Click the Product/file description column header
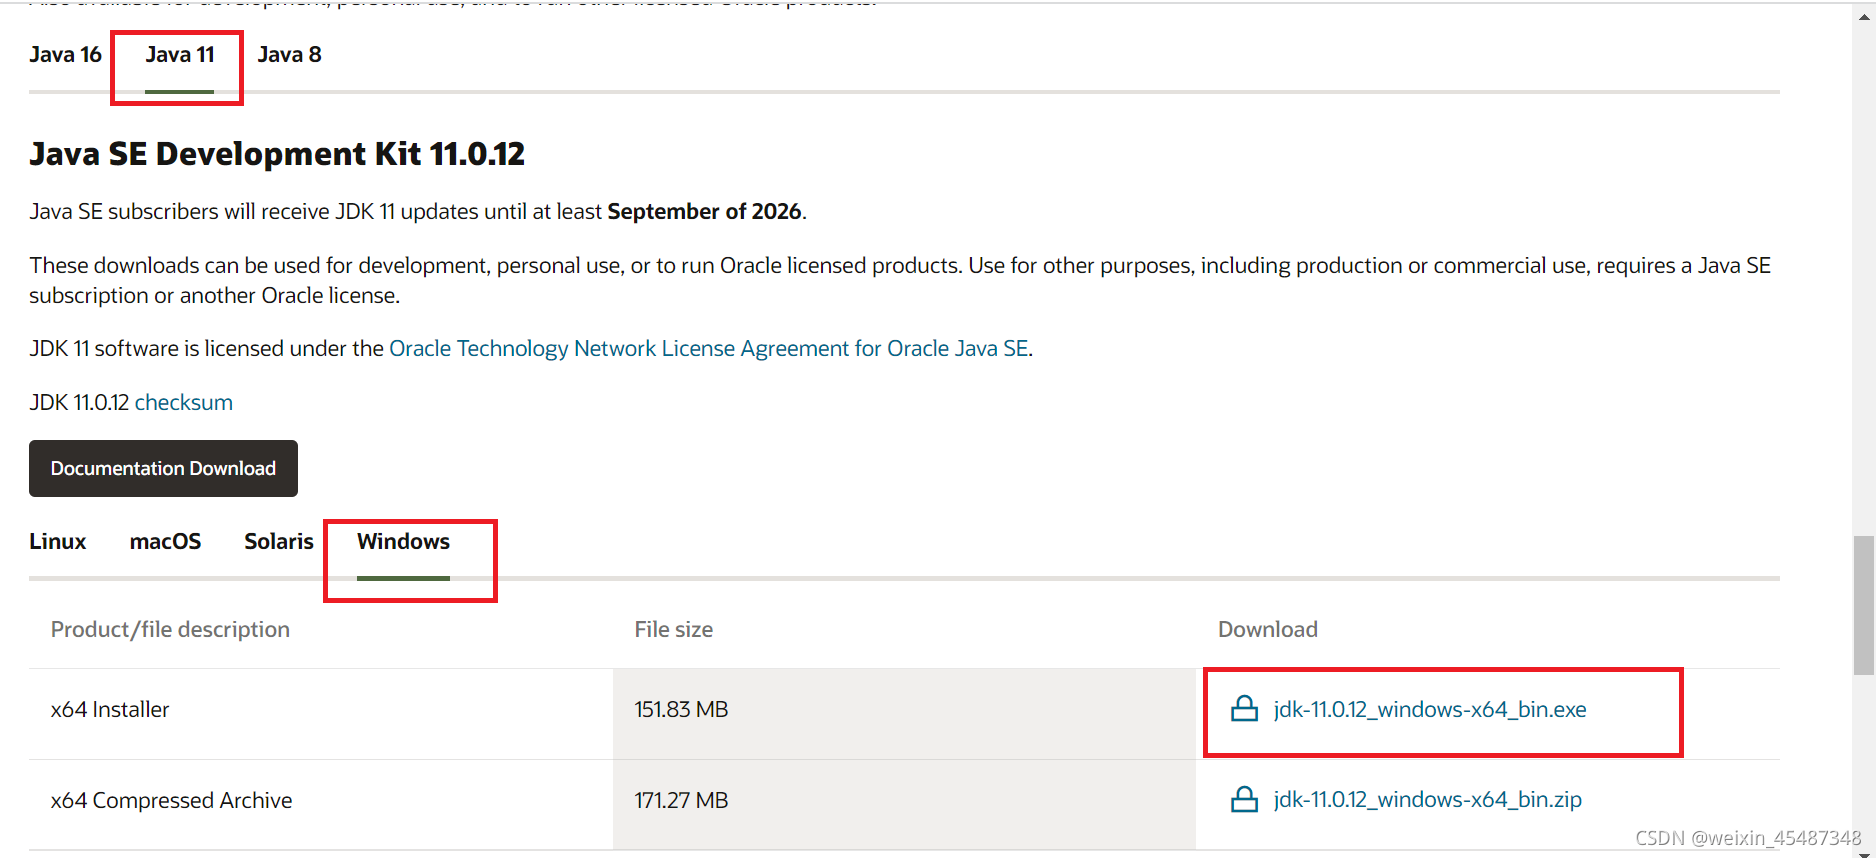 (x=170, y=629)
